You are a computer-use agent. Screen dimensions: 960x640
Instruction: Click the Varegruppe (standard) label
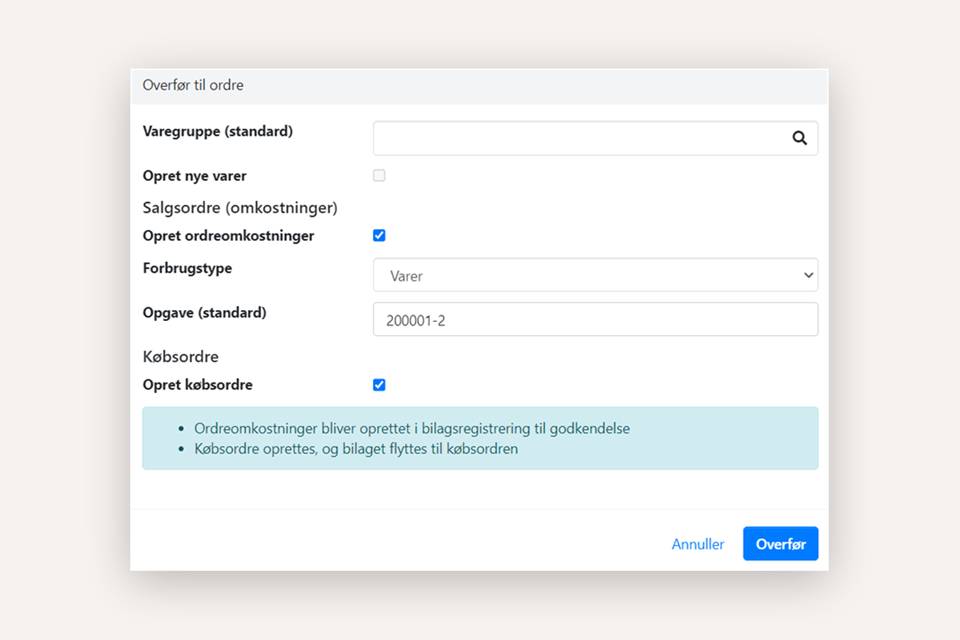point(218,131)
